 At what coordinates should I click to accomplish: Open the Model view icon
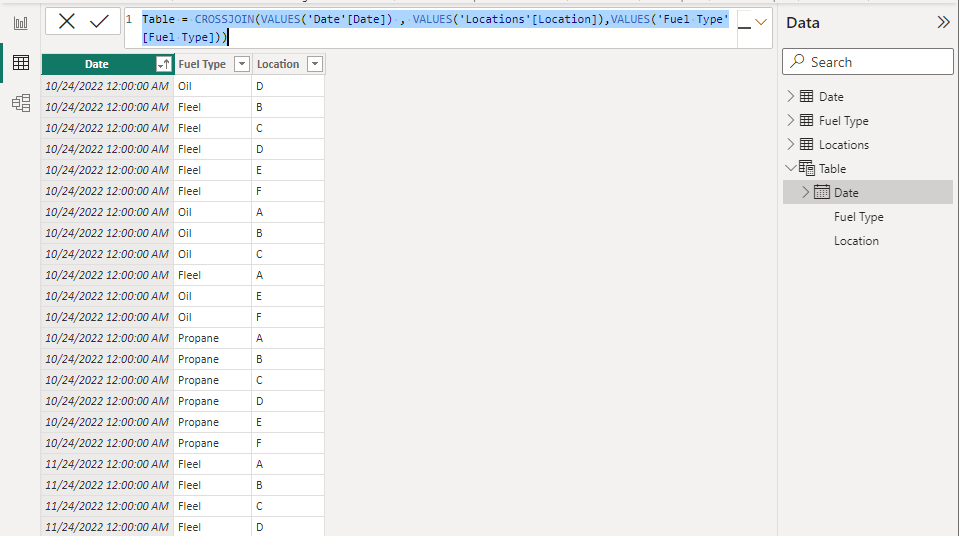point(21,102)
